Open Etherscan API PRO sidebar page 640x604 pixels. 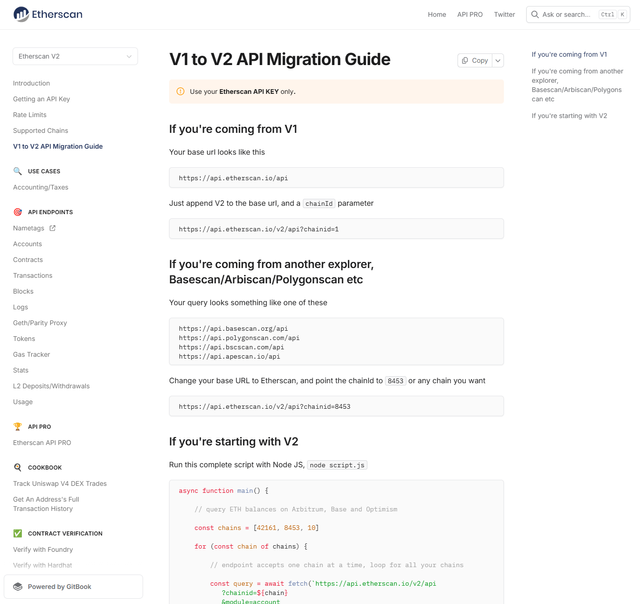42,443
